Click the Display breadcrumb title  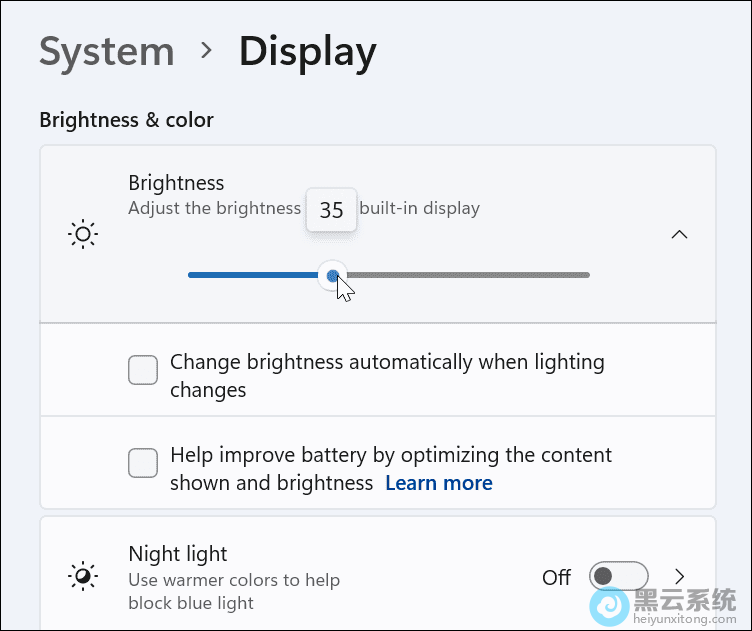click(x=307, y=51)
